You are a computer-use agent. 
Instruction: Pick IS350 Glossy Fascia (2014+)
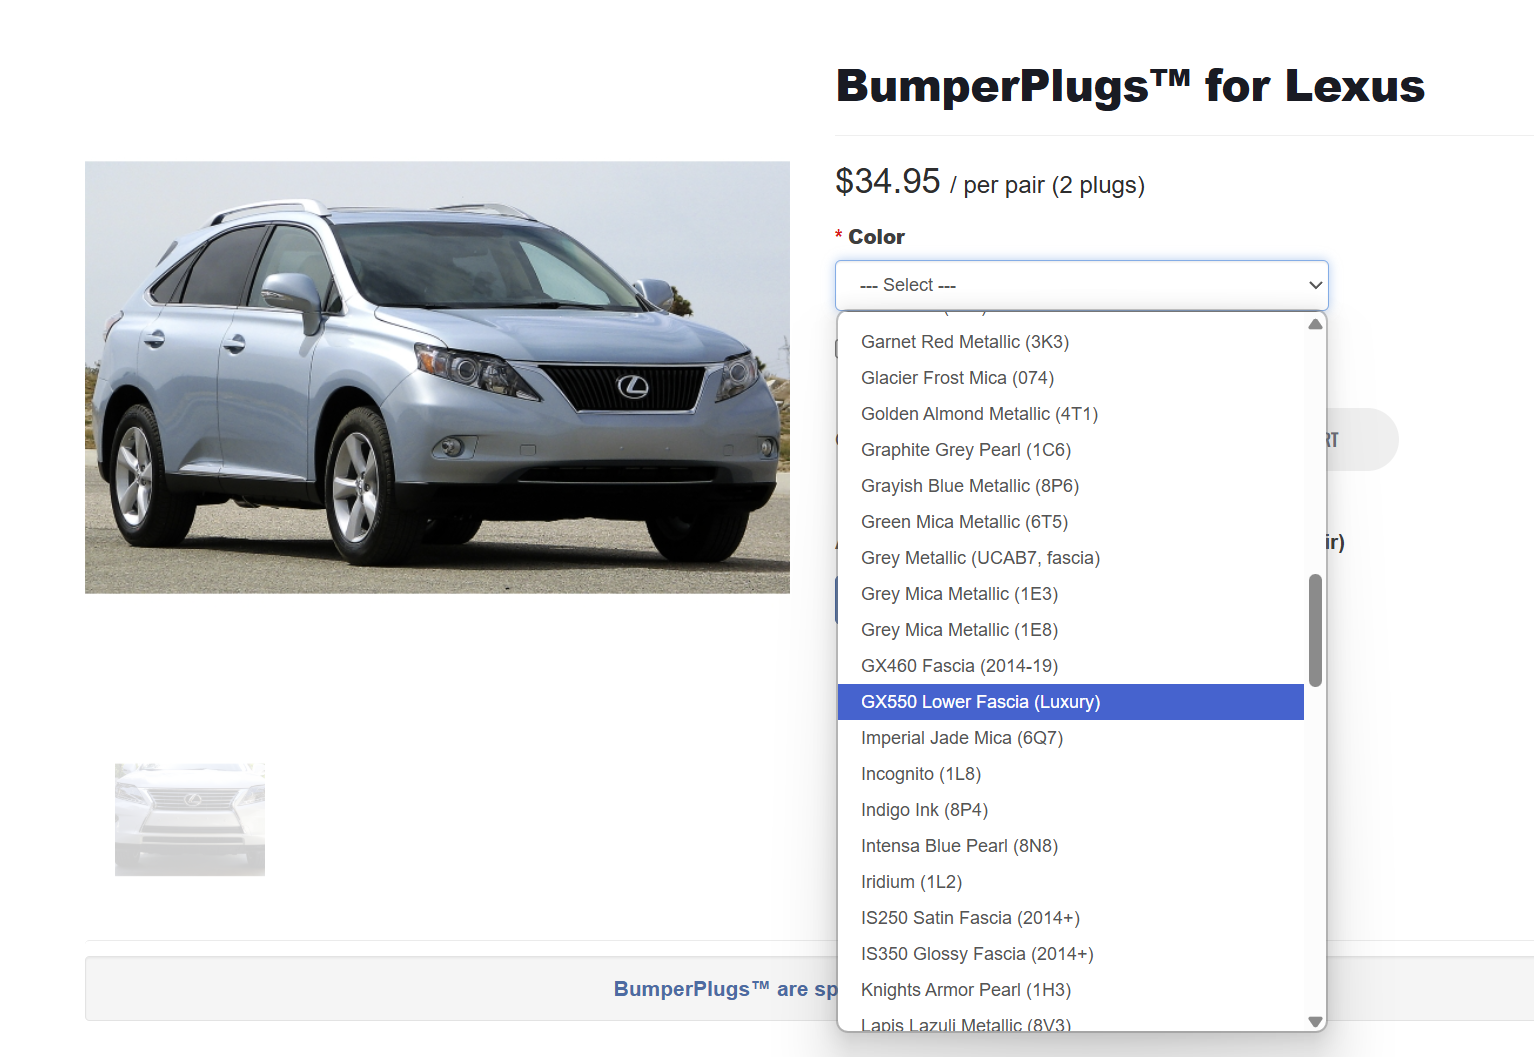point(1070,954)
